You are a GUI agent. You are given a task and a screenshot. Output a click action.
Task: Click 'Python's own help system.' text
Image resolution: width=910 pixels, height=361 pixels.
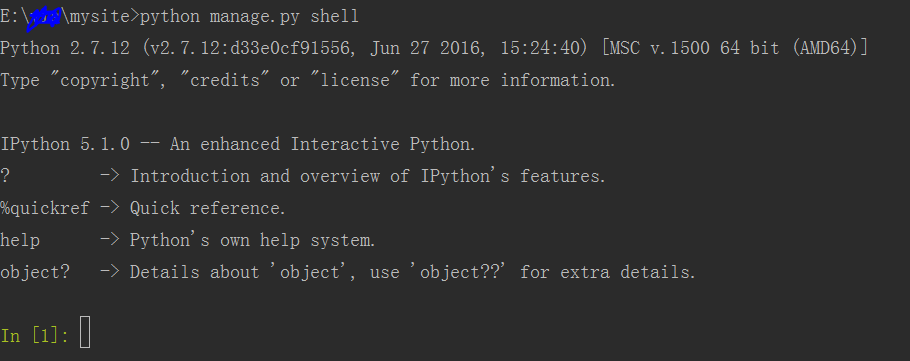pos(252,240)
